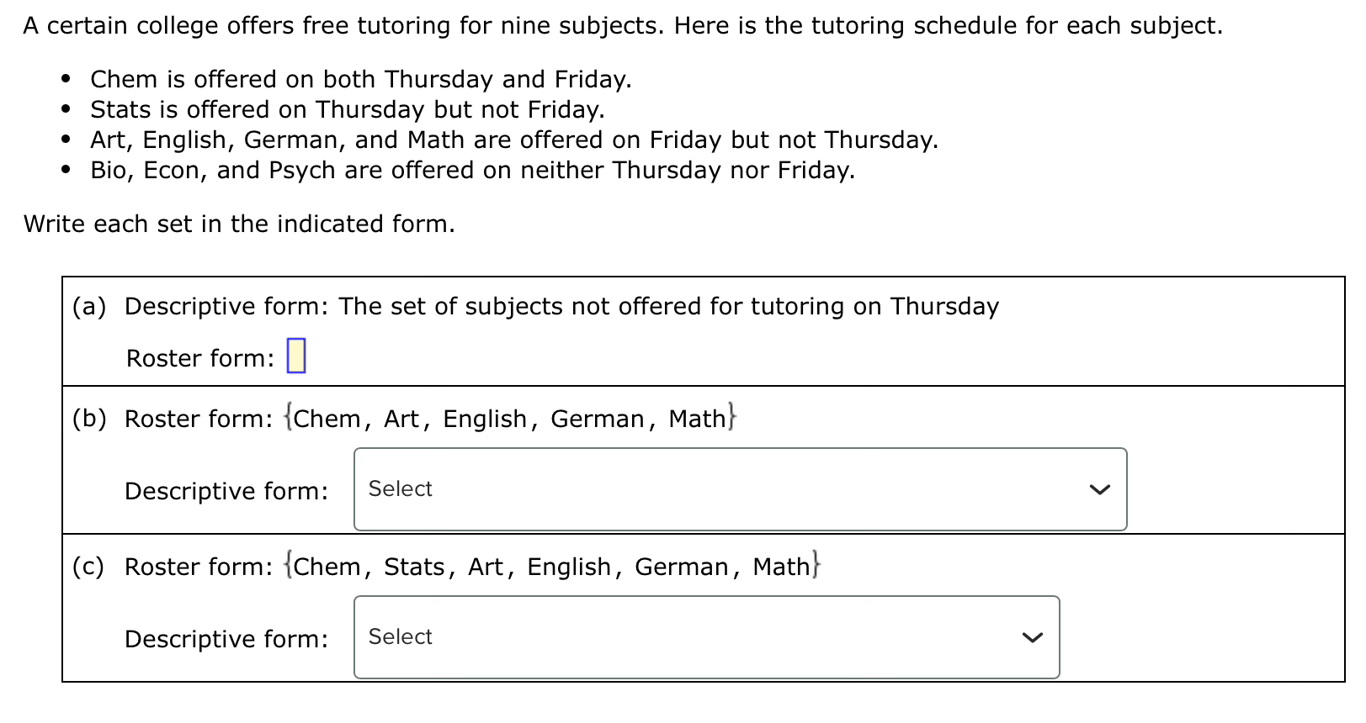Click the 'A certain college offers free tutoring' sentence
Screen dimensions: 1366x723
(x=622, y=26)
